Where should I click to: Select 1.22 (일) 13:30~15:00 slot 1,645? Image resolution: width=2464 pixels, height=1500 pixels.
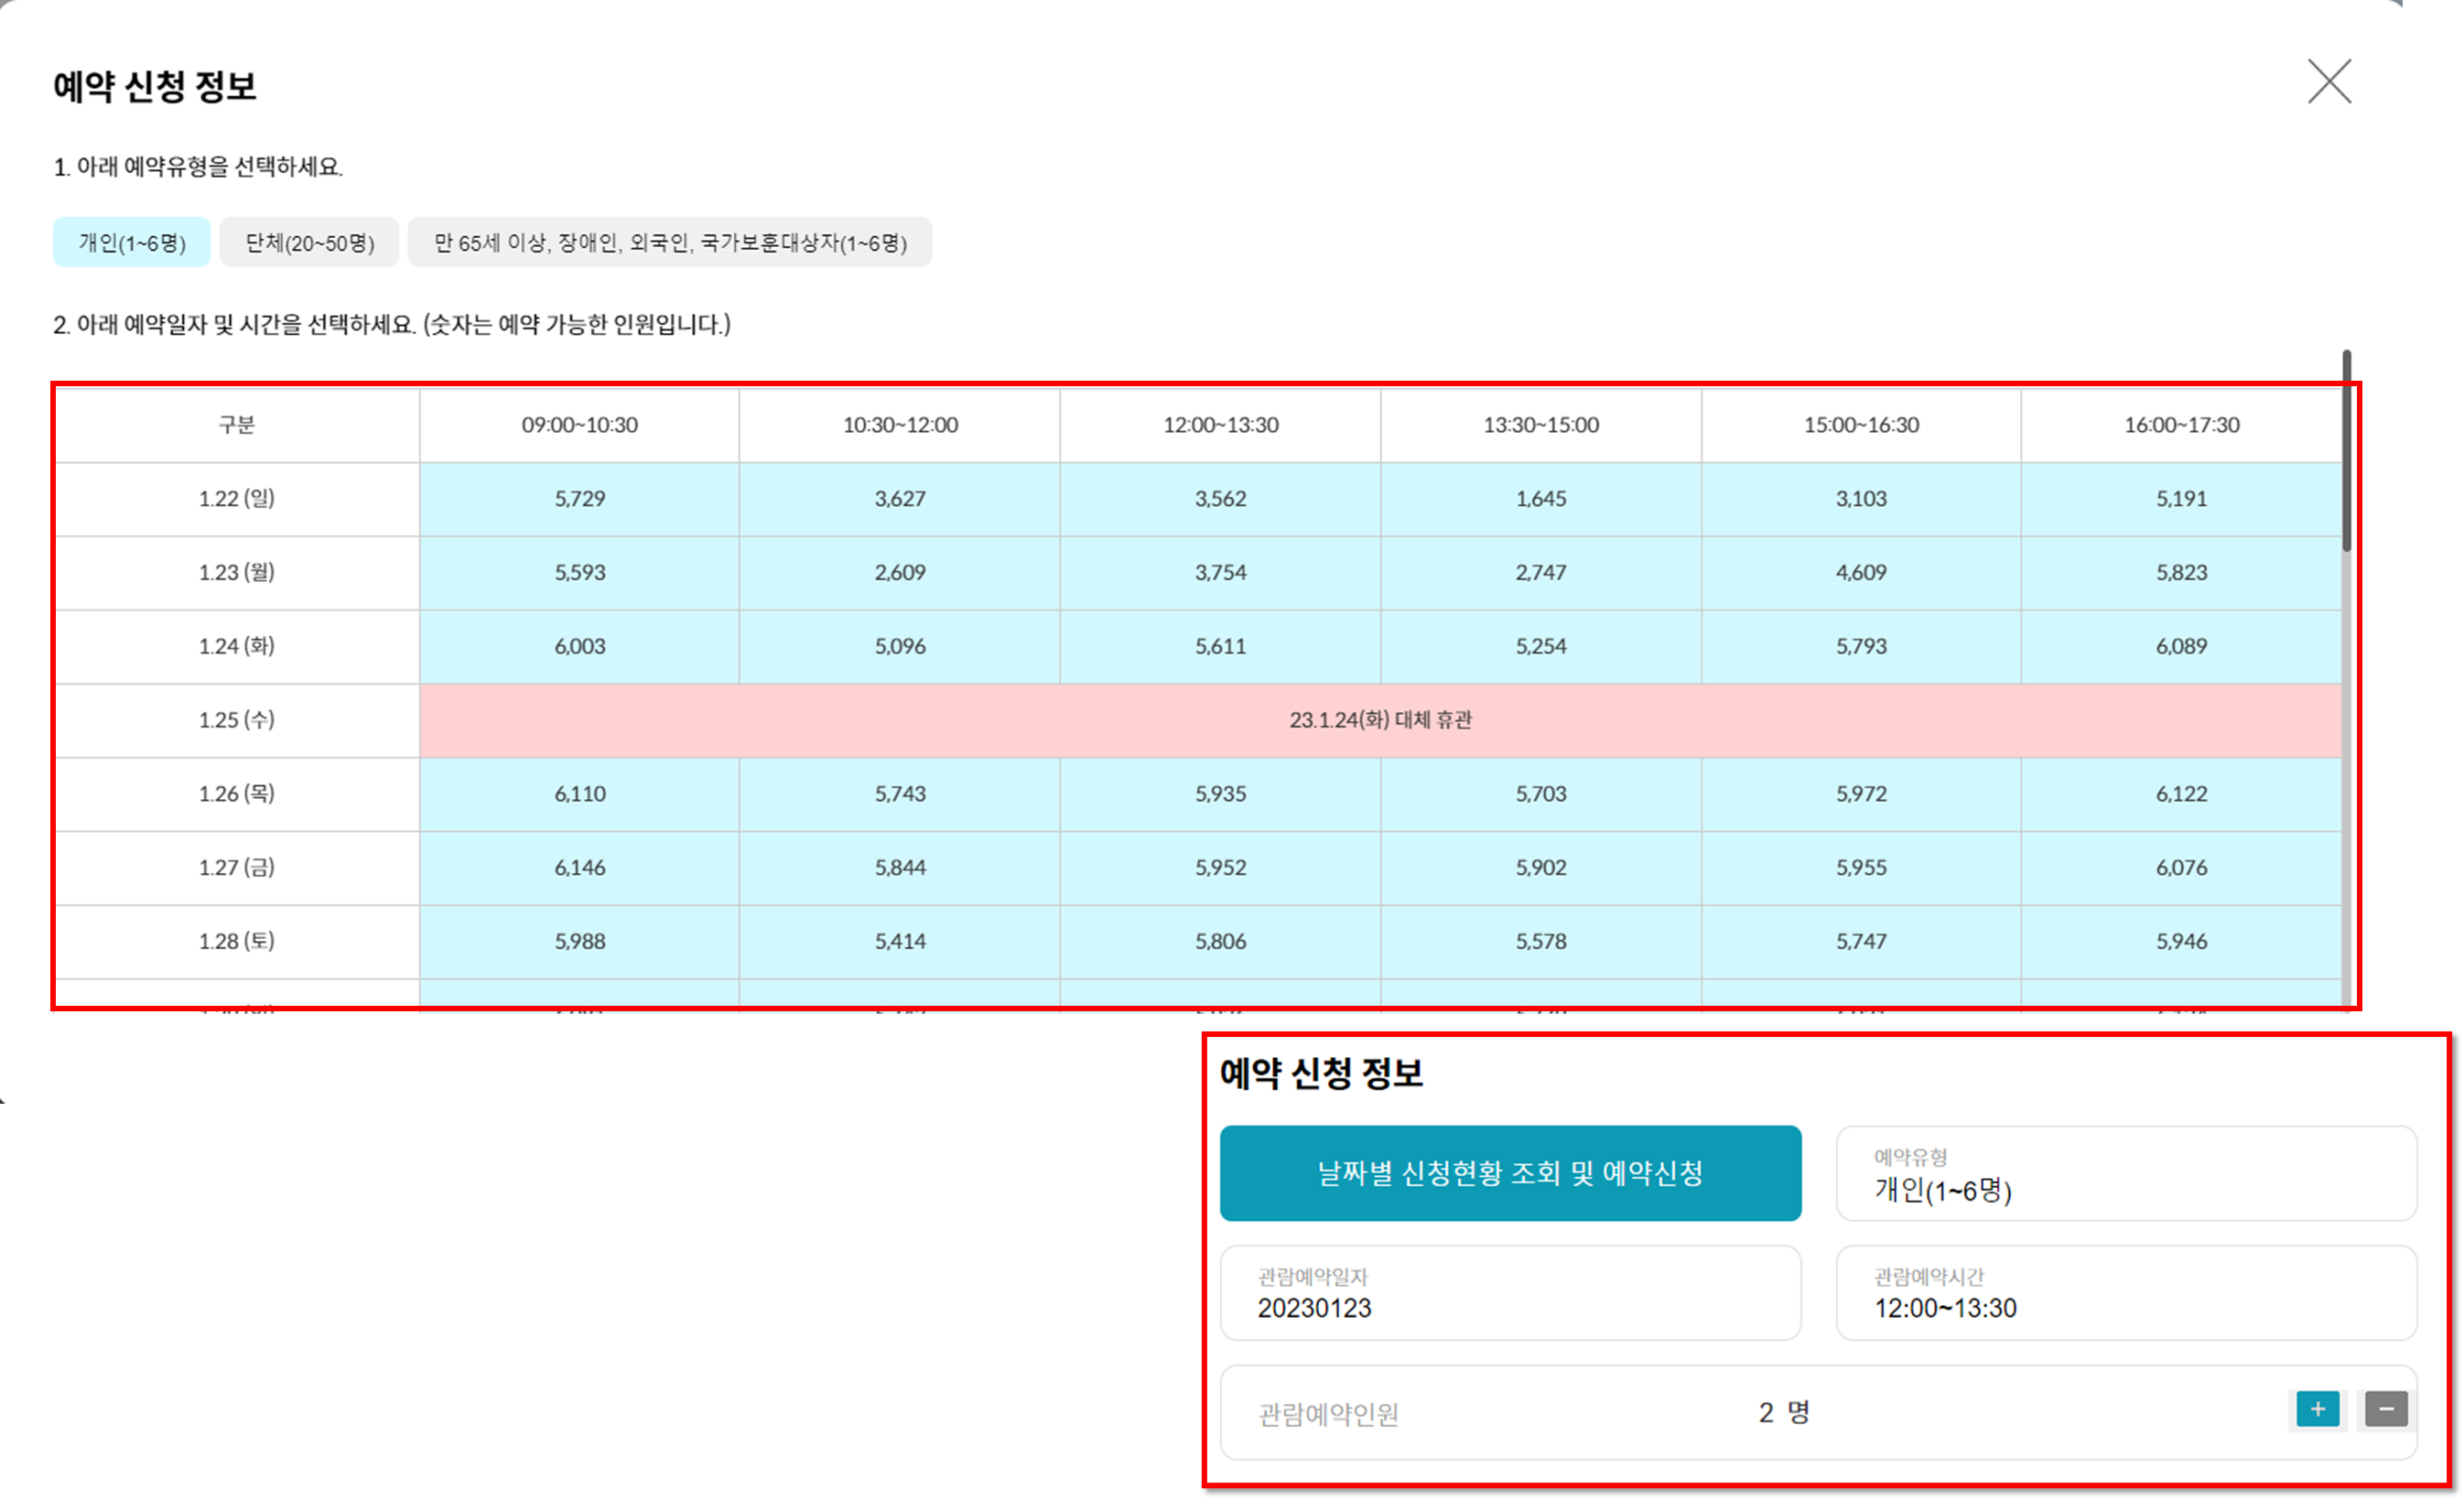point(1540,499)
